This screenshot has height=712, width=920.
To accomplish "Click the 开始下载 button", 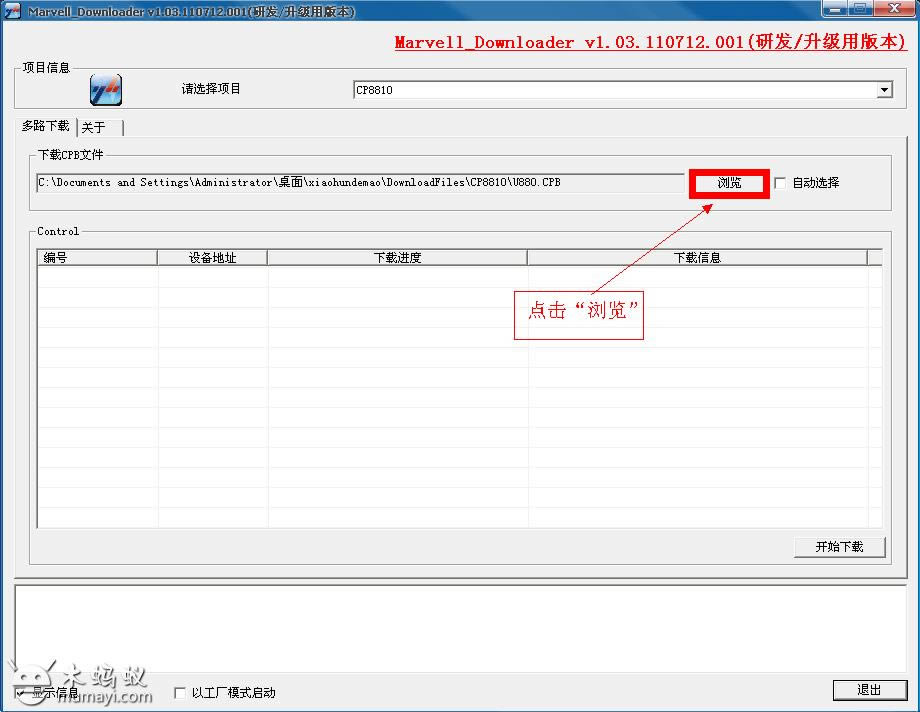I will [x=838, y=547].
